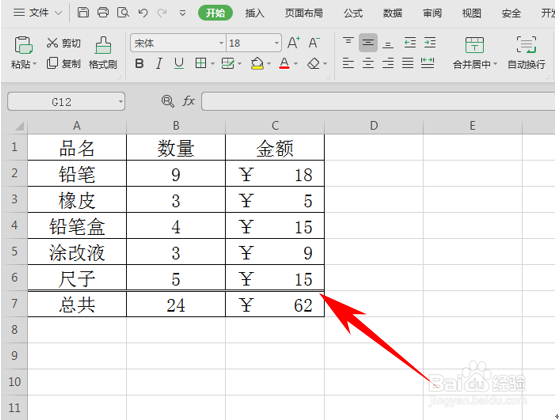Open the 安全 tab

pos(511,13)
